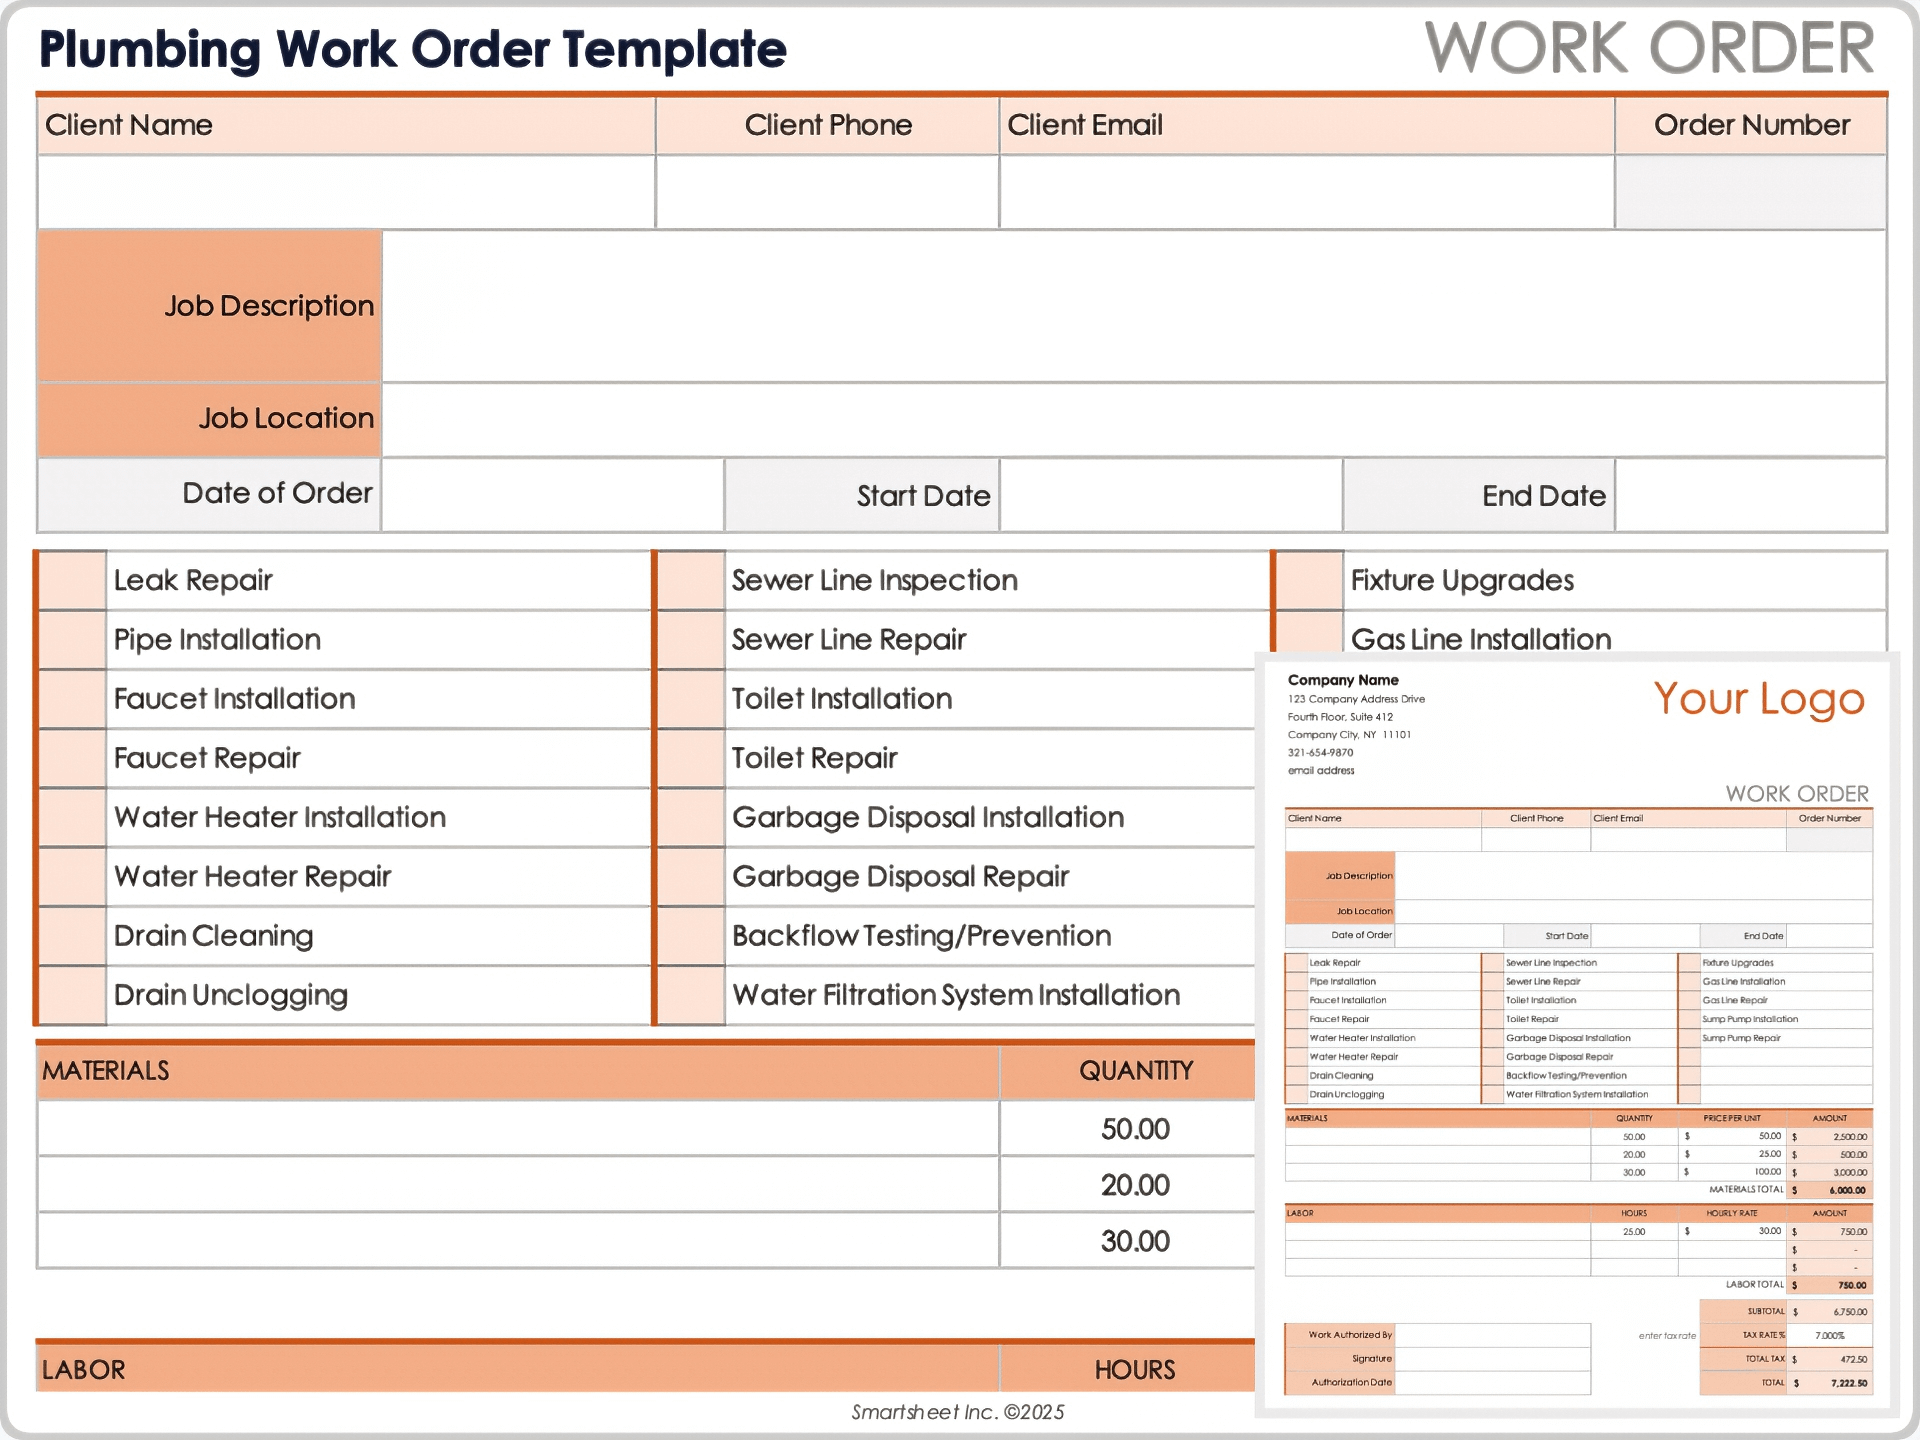
Task: Click the HOURS column header
Action: 1128,1369
